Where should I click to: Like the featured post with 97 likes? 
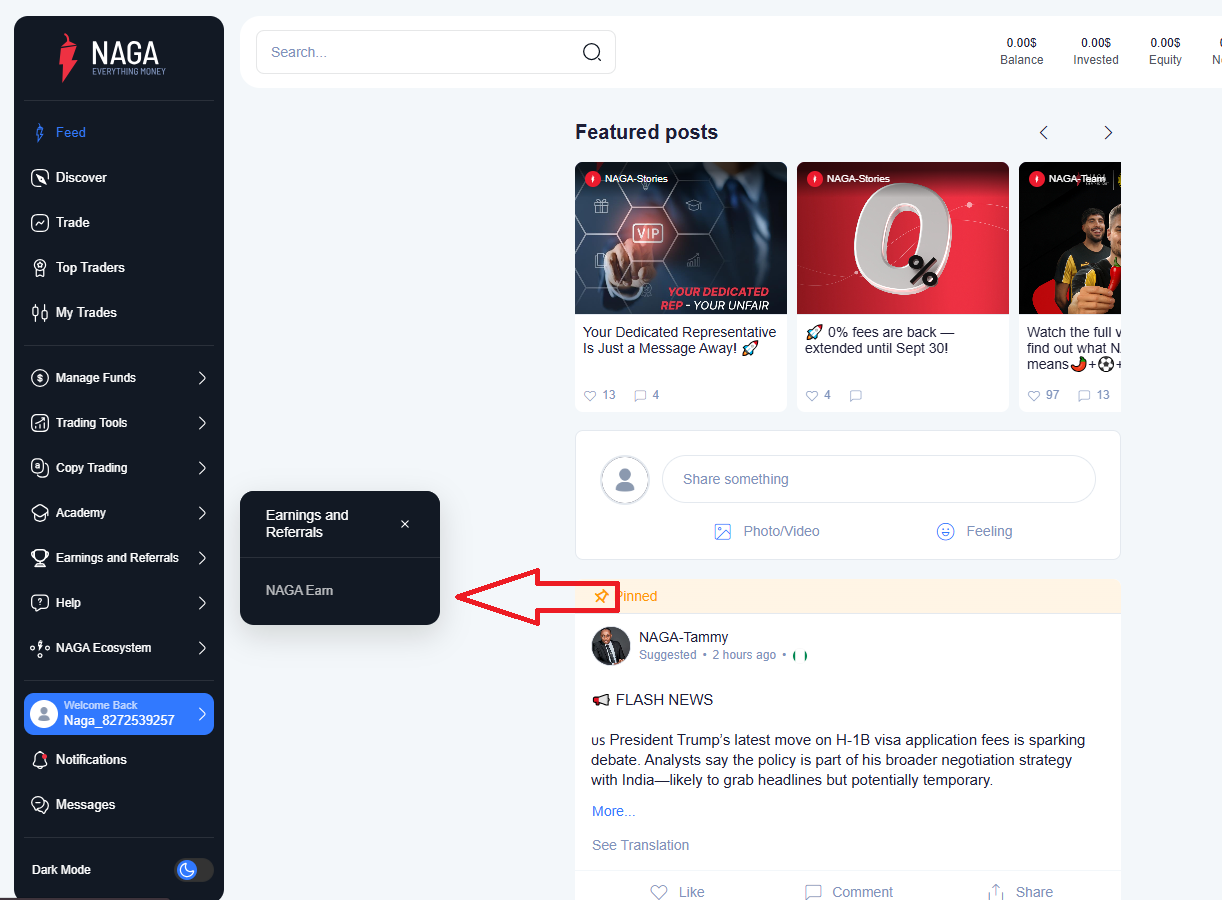point(1034,395)
